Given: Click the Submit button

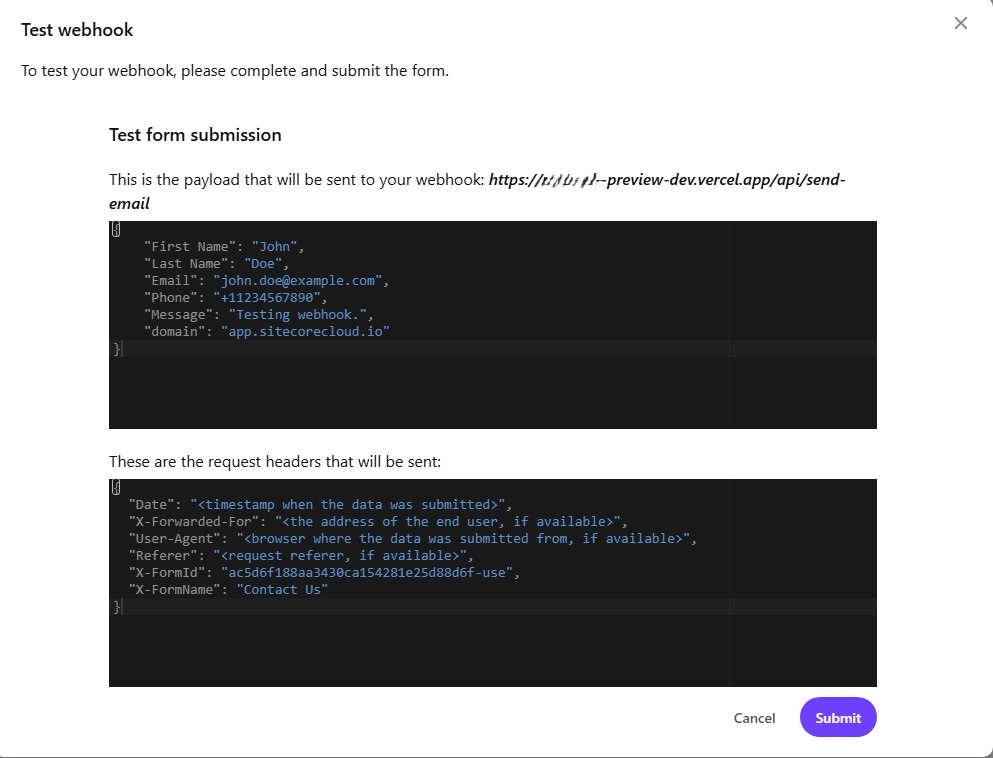Looking at the screenshot, I should tap(838, 717).
